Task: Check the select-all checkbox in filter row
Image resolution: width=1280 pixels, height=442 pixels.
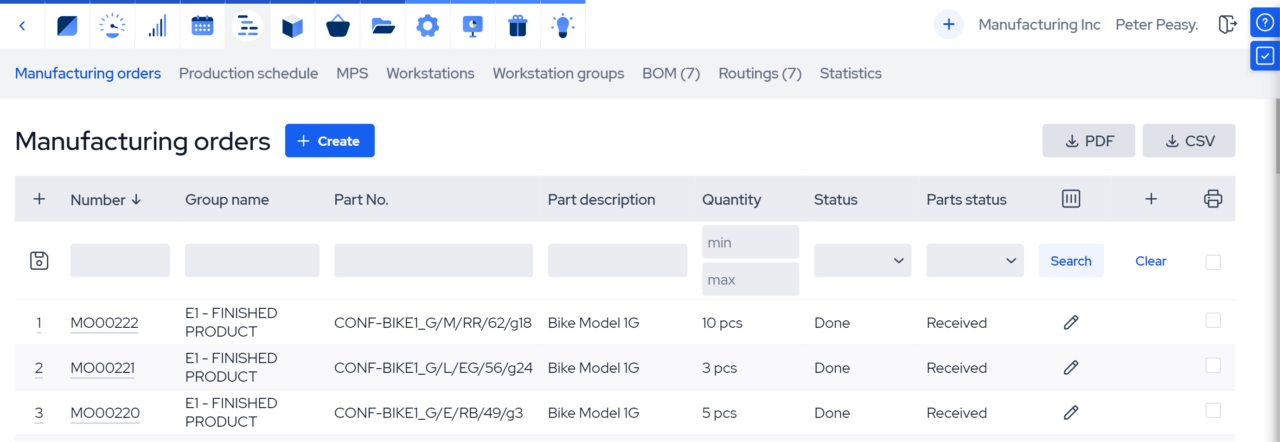Action: pyautogui.click(x=1213, y=262)
